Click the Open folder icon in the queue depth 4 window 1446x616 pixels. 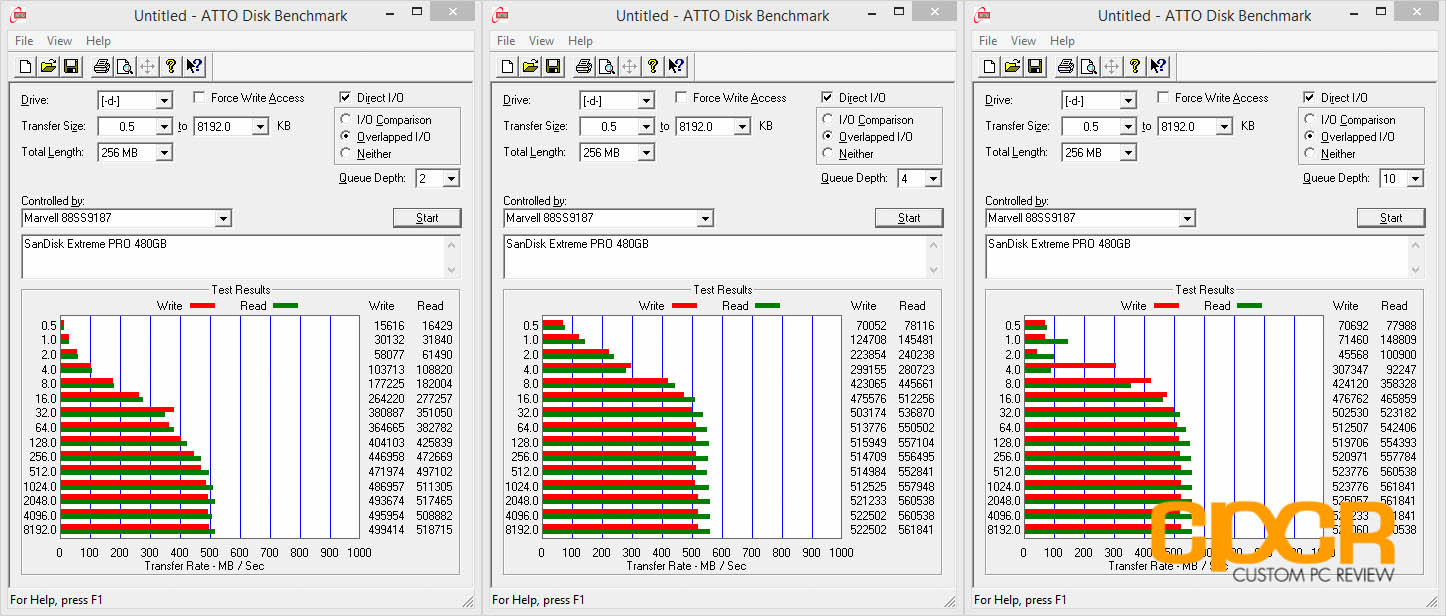click(x=530, y=67)
